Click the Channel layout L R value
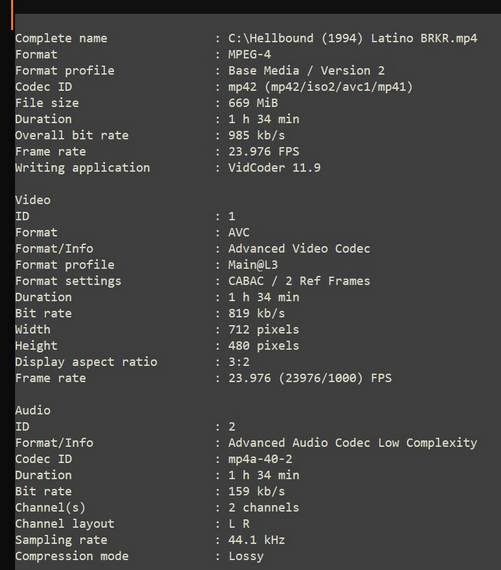Image resolution: width=501 pixels, height=570 pixels. click(239, 524)
